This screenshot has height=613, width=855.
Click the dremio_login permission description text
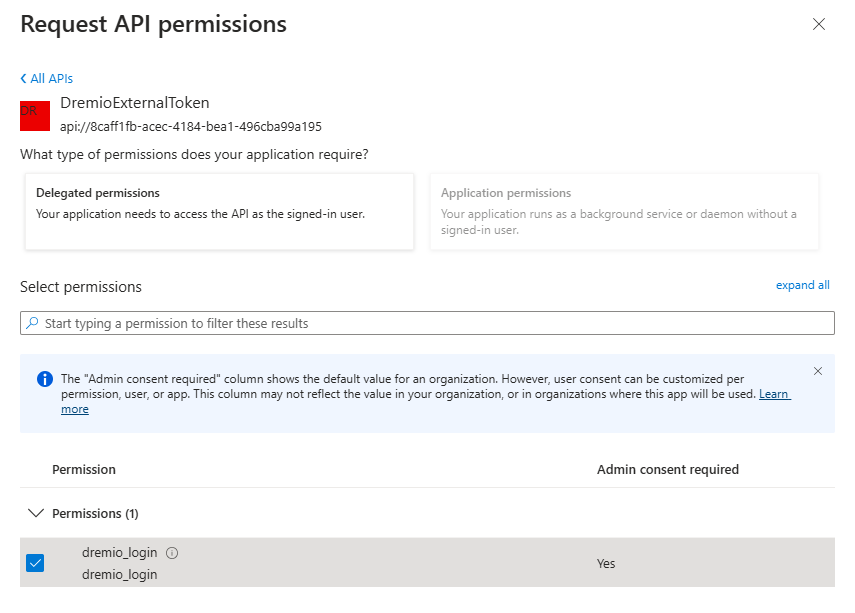pyautogui.click(x=119, y=574)
